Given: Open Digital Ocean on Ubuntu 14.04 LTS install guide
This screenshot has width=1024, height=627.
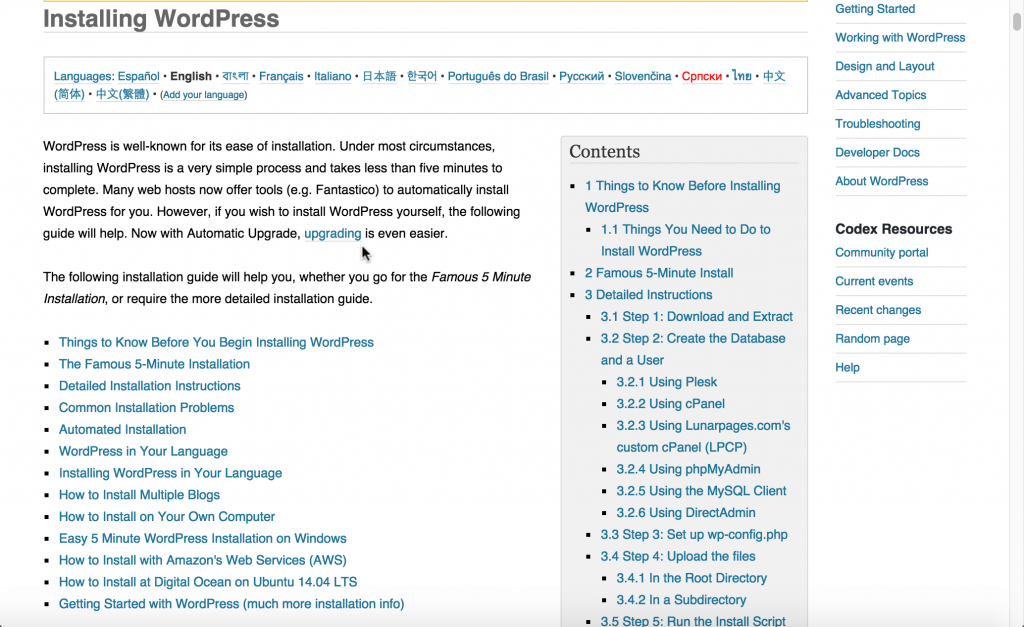Looking at the screenshot, I should coord(208,582).
